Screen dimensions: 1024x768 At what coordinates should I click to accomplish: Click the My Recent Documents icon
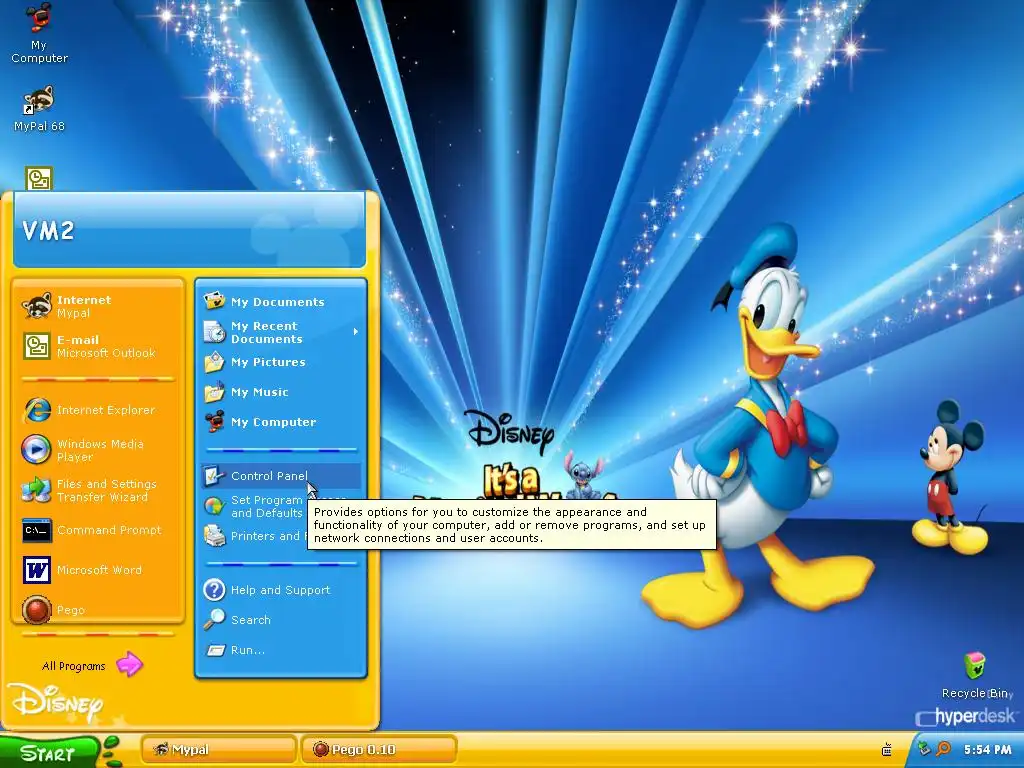[214, 332]
